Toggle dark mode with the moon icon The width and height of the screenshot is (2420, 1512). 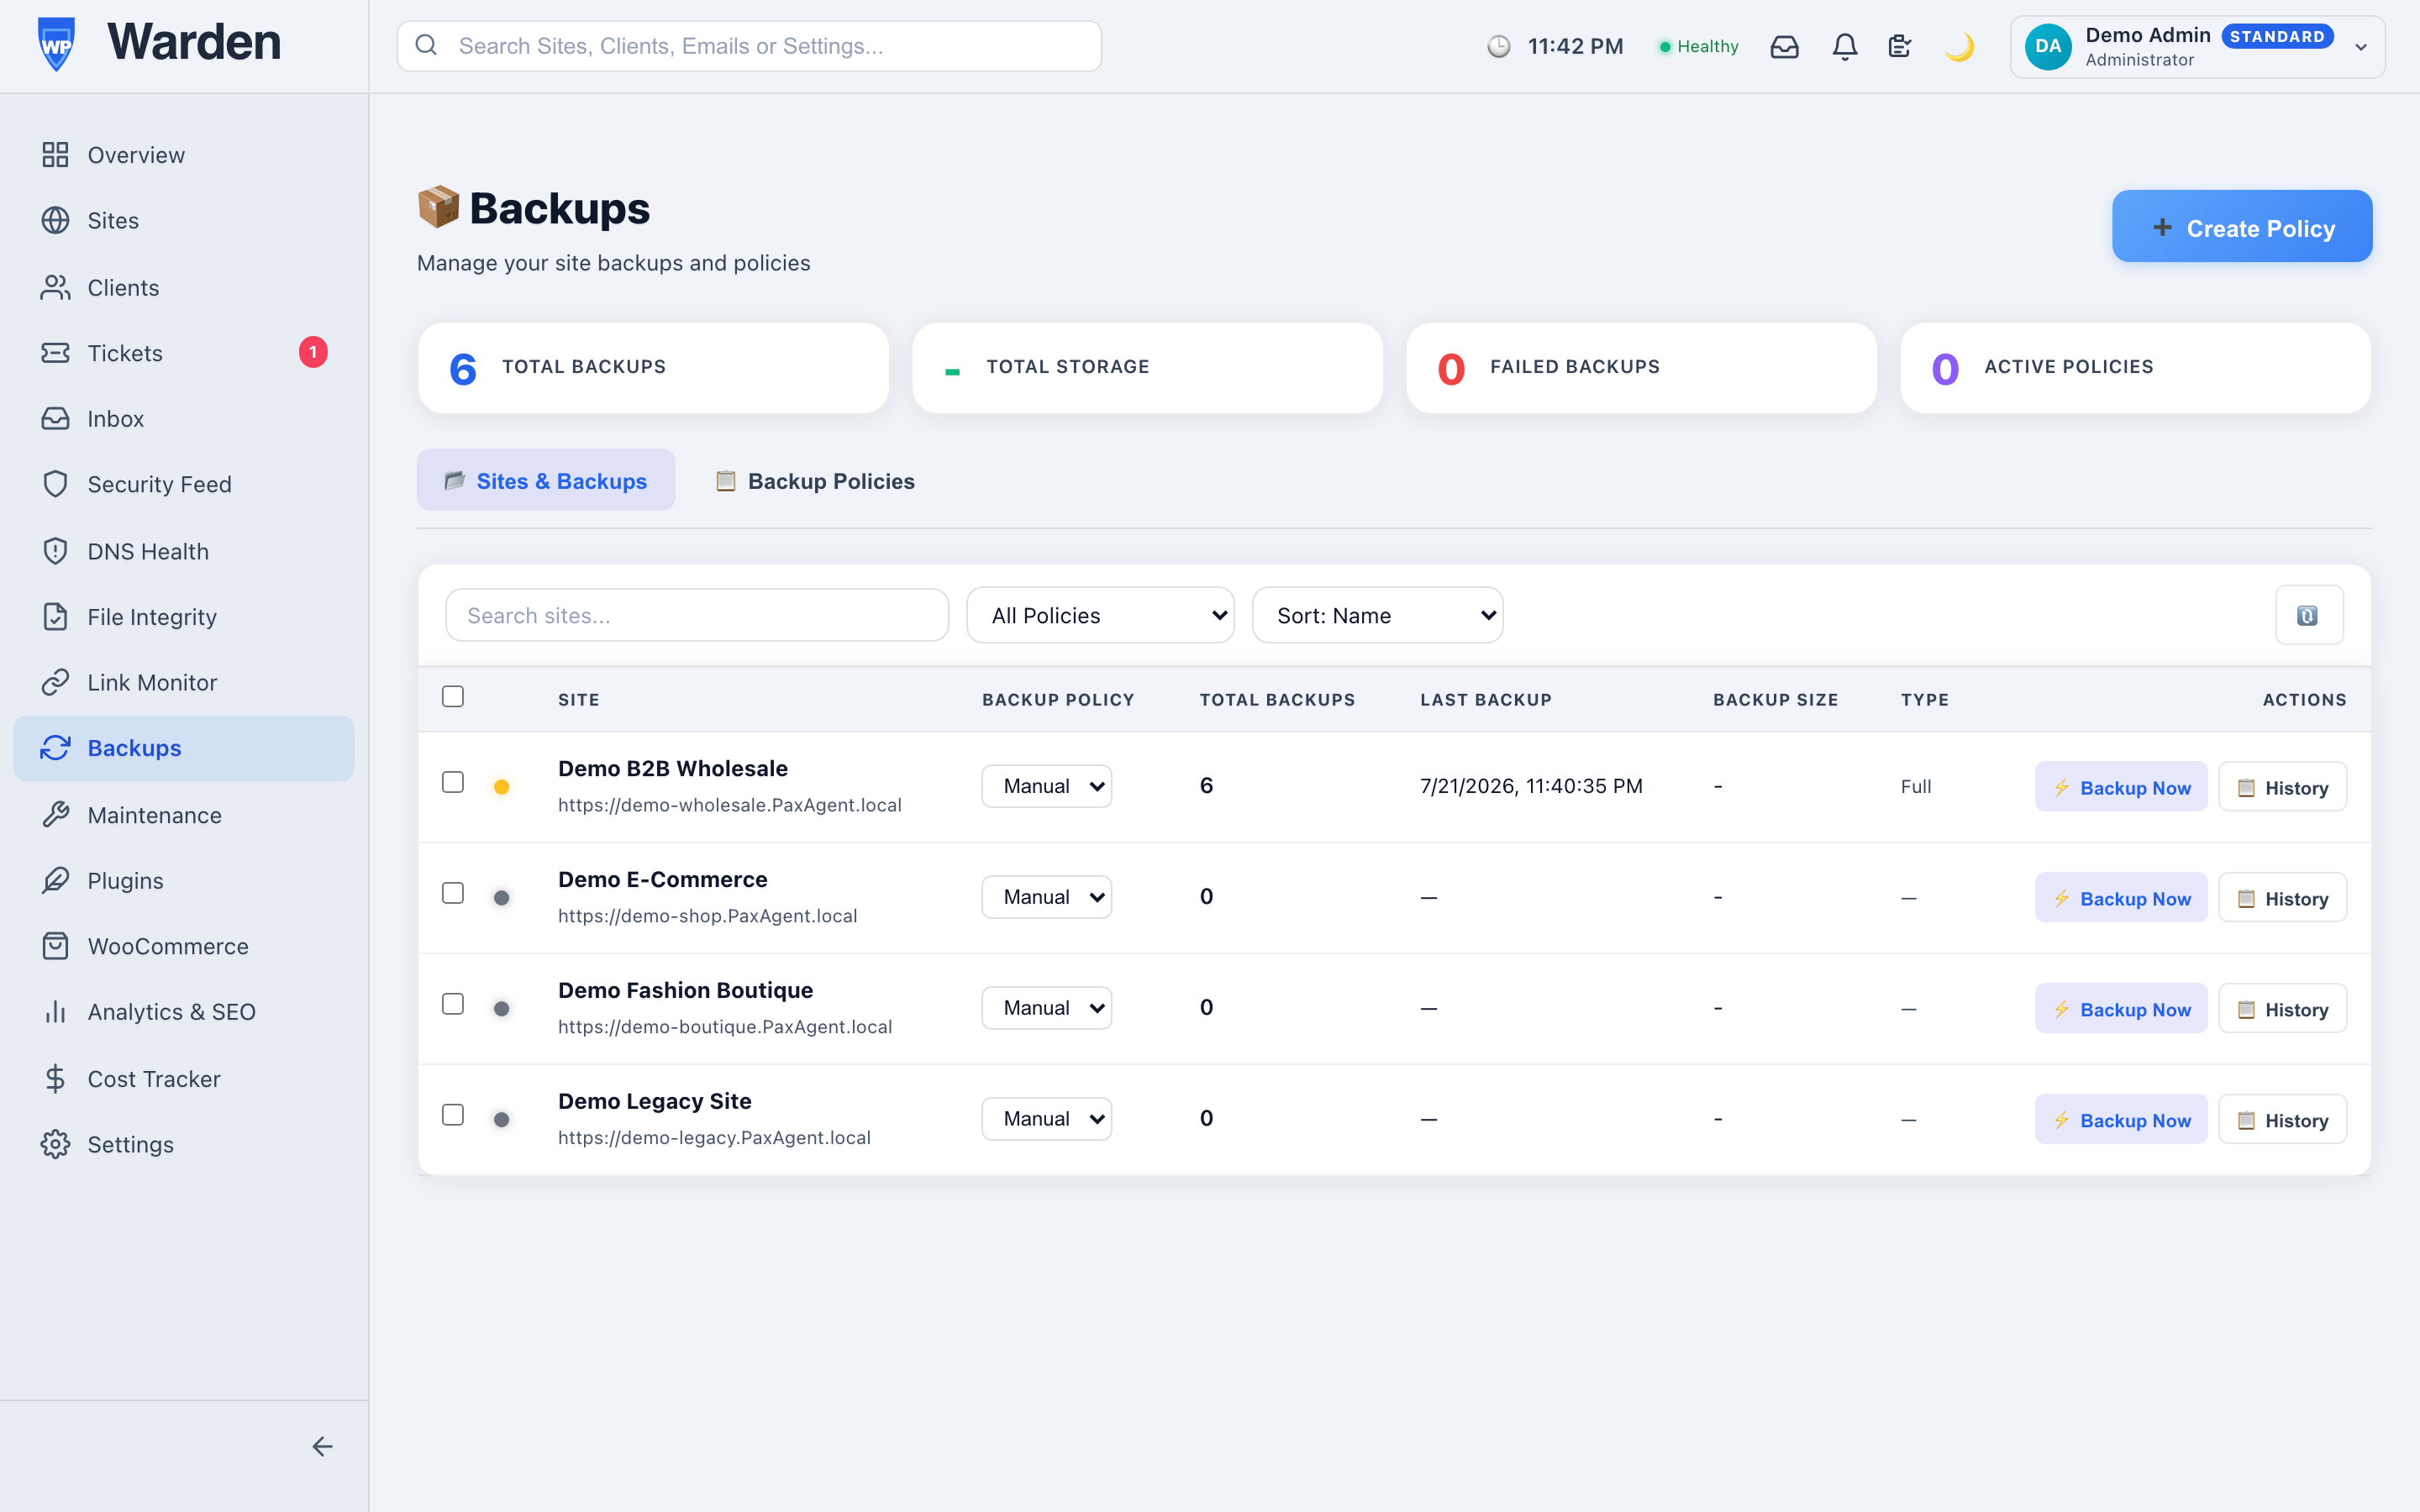pyautogui.click(x=1959, y=46)
